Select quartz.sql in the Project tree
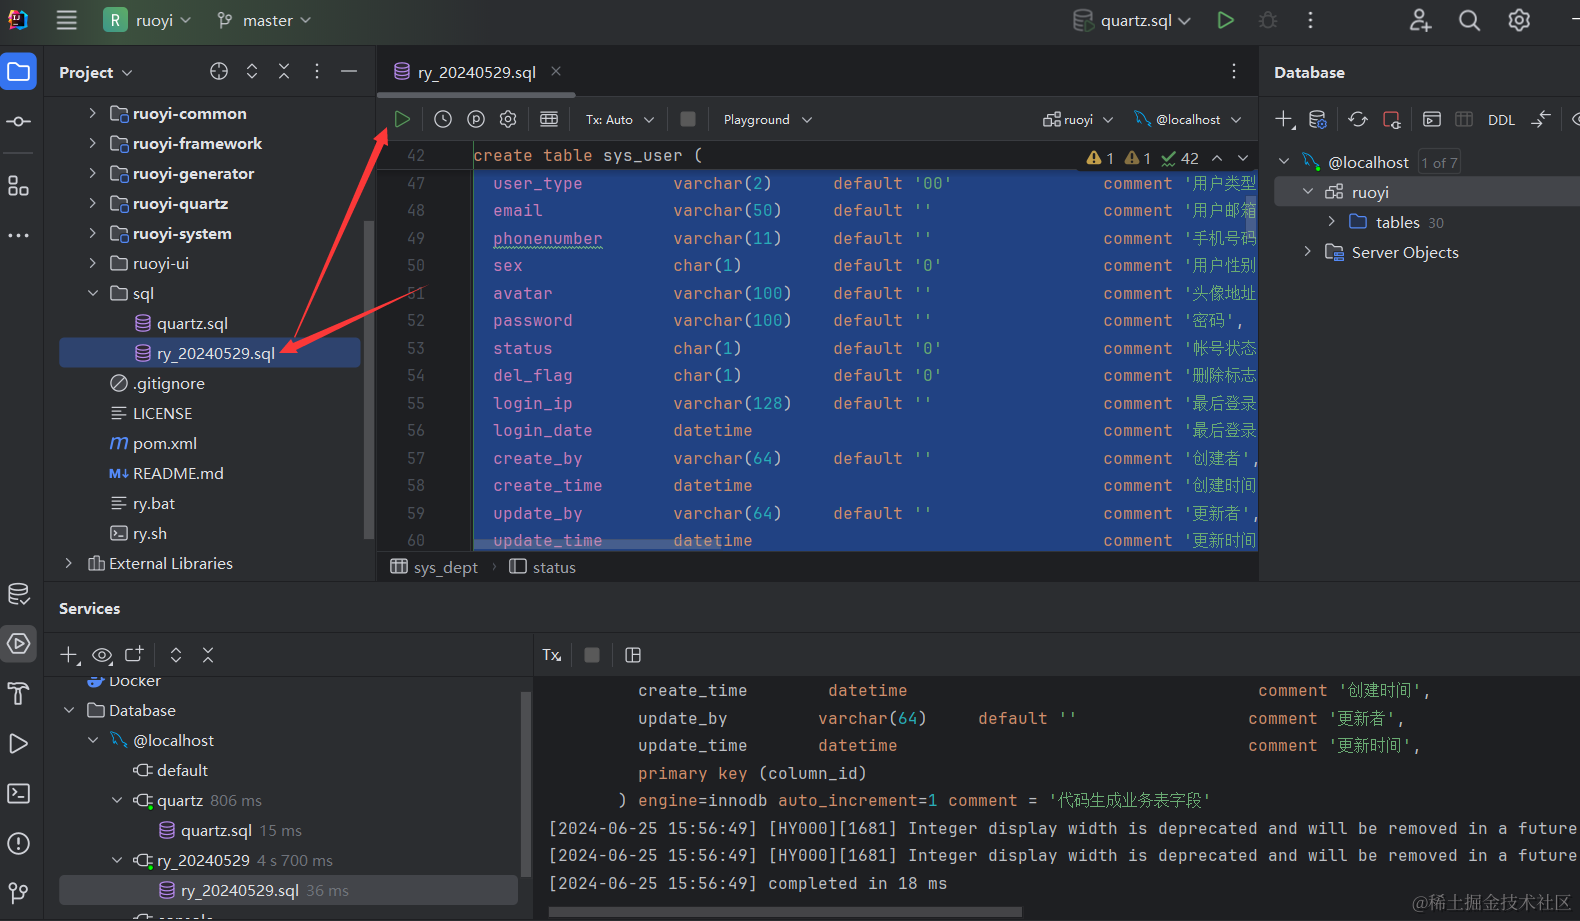The height and width of the screenshot is (921, 1580). pyautogui.click(x=192, y=323)
